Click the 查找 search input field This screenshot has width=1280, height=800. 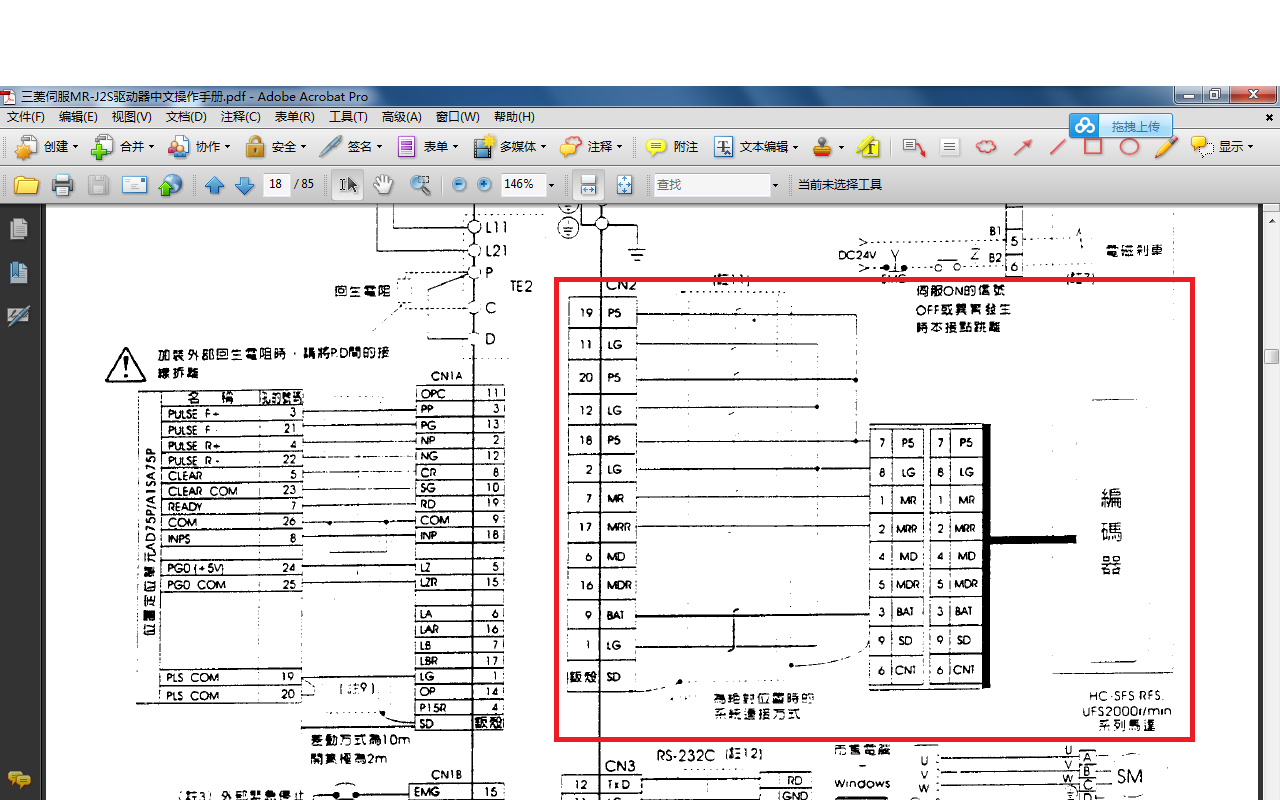tap(710, 185)
